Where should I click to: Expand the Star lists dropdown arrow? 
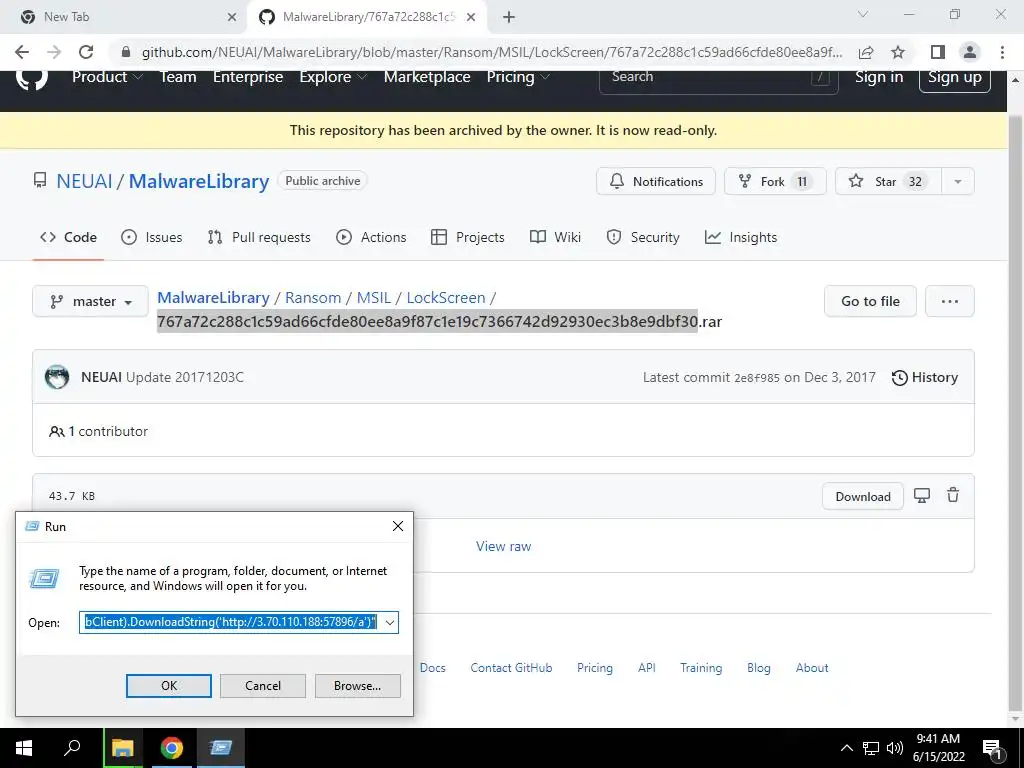pyautogui.click(x=958, y=182)
